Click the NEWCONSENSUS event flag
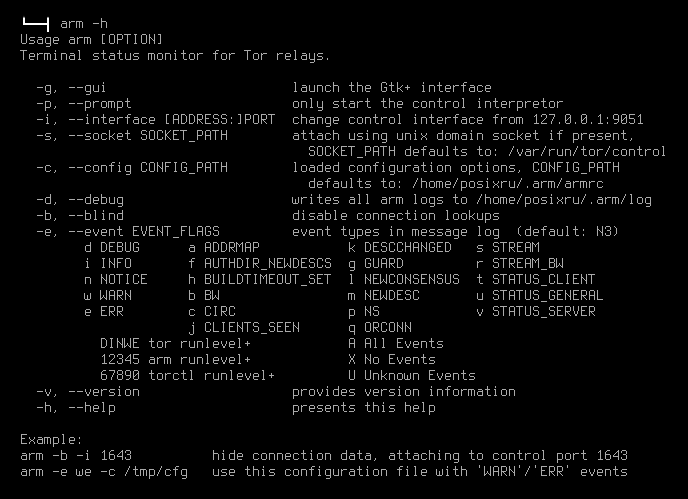 [404, 280]
